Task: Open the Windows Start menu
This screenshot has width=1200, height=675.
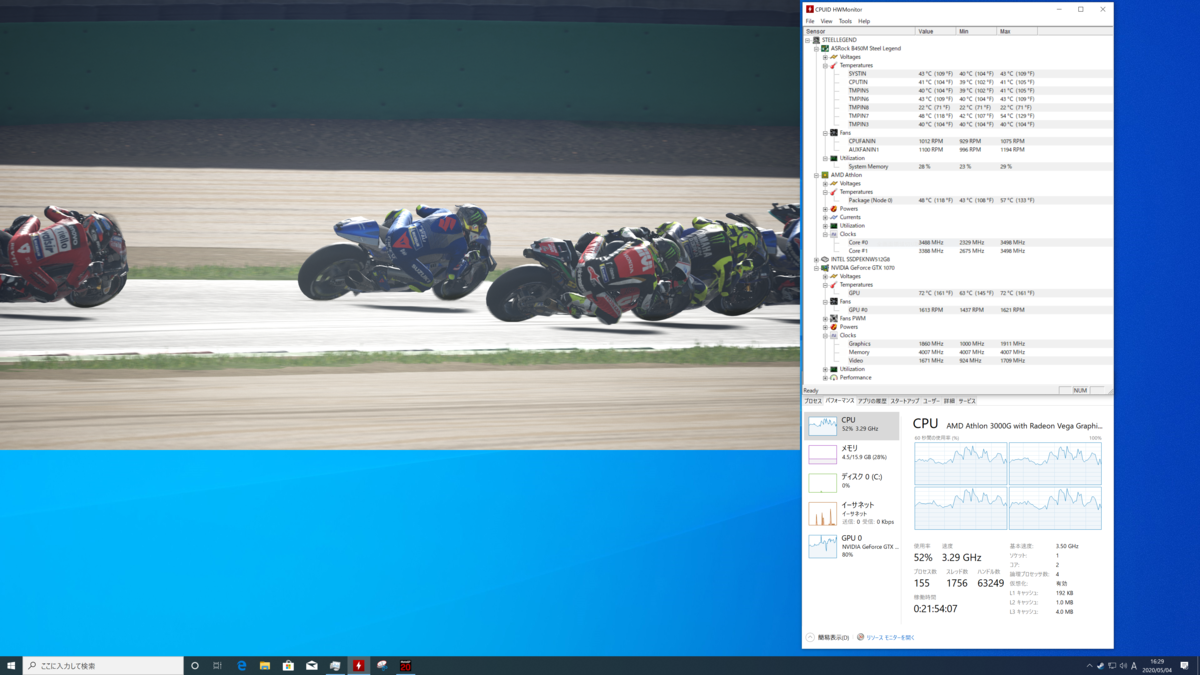Action: (x=11, y=665)
